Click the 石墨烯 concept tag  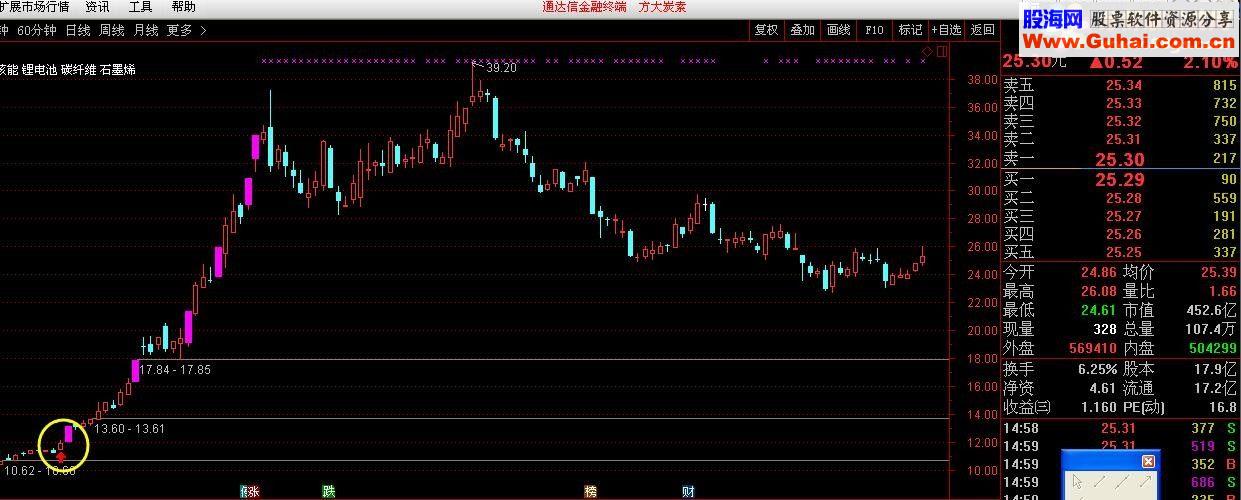pos(118,70)
